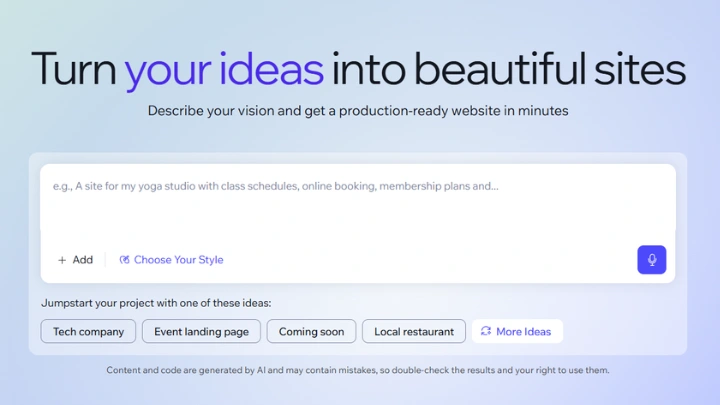
Task: Select the Tech company idea chip
Action: tap(88, 331)
